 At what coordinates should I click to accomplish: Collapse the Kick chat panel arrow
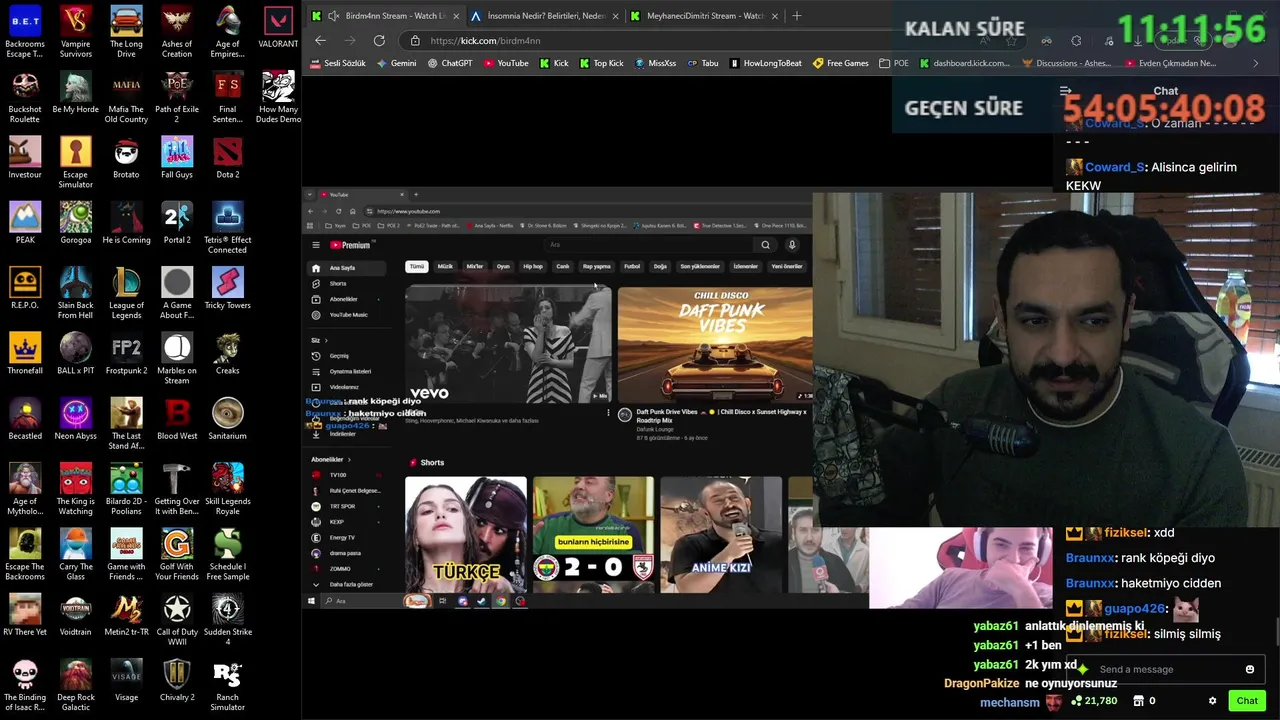coord(1065,91)
